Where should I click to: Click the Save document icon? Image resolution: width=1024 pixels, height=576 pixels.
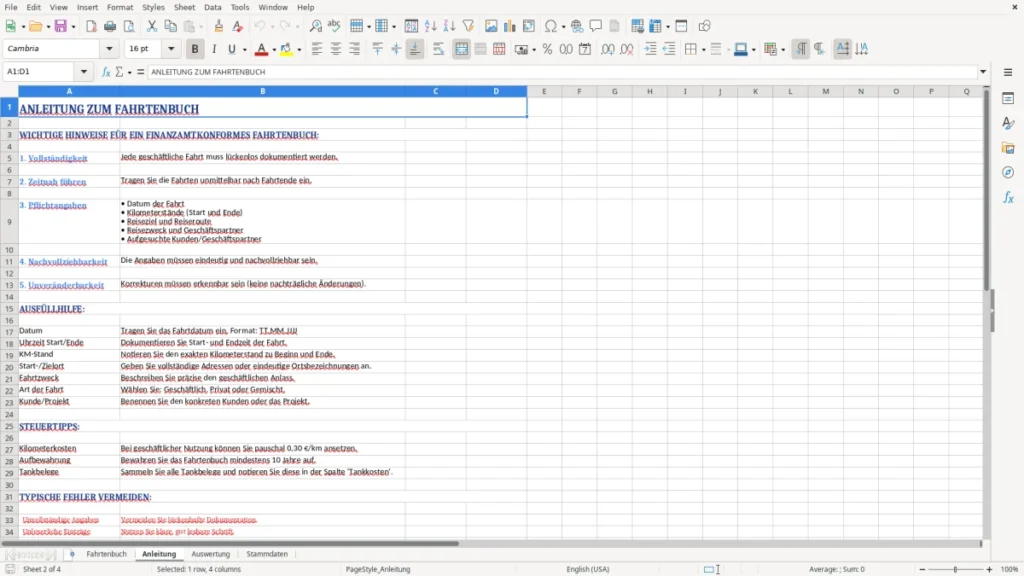[x=60, y=26]
